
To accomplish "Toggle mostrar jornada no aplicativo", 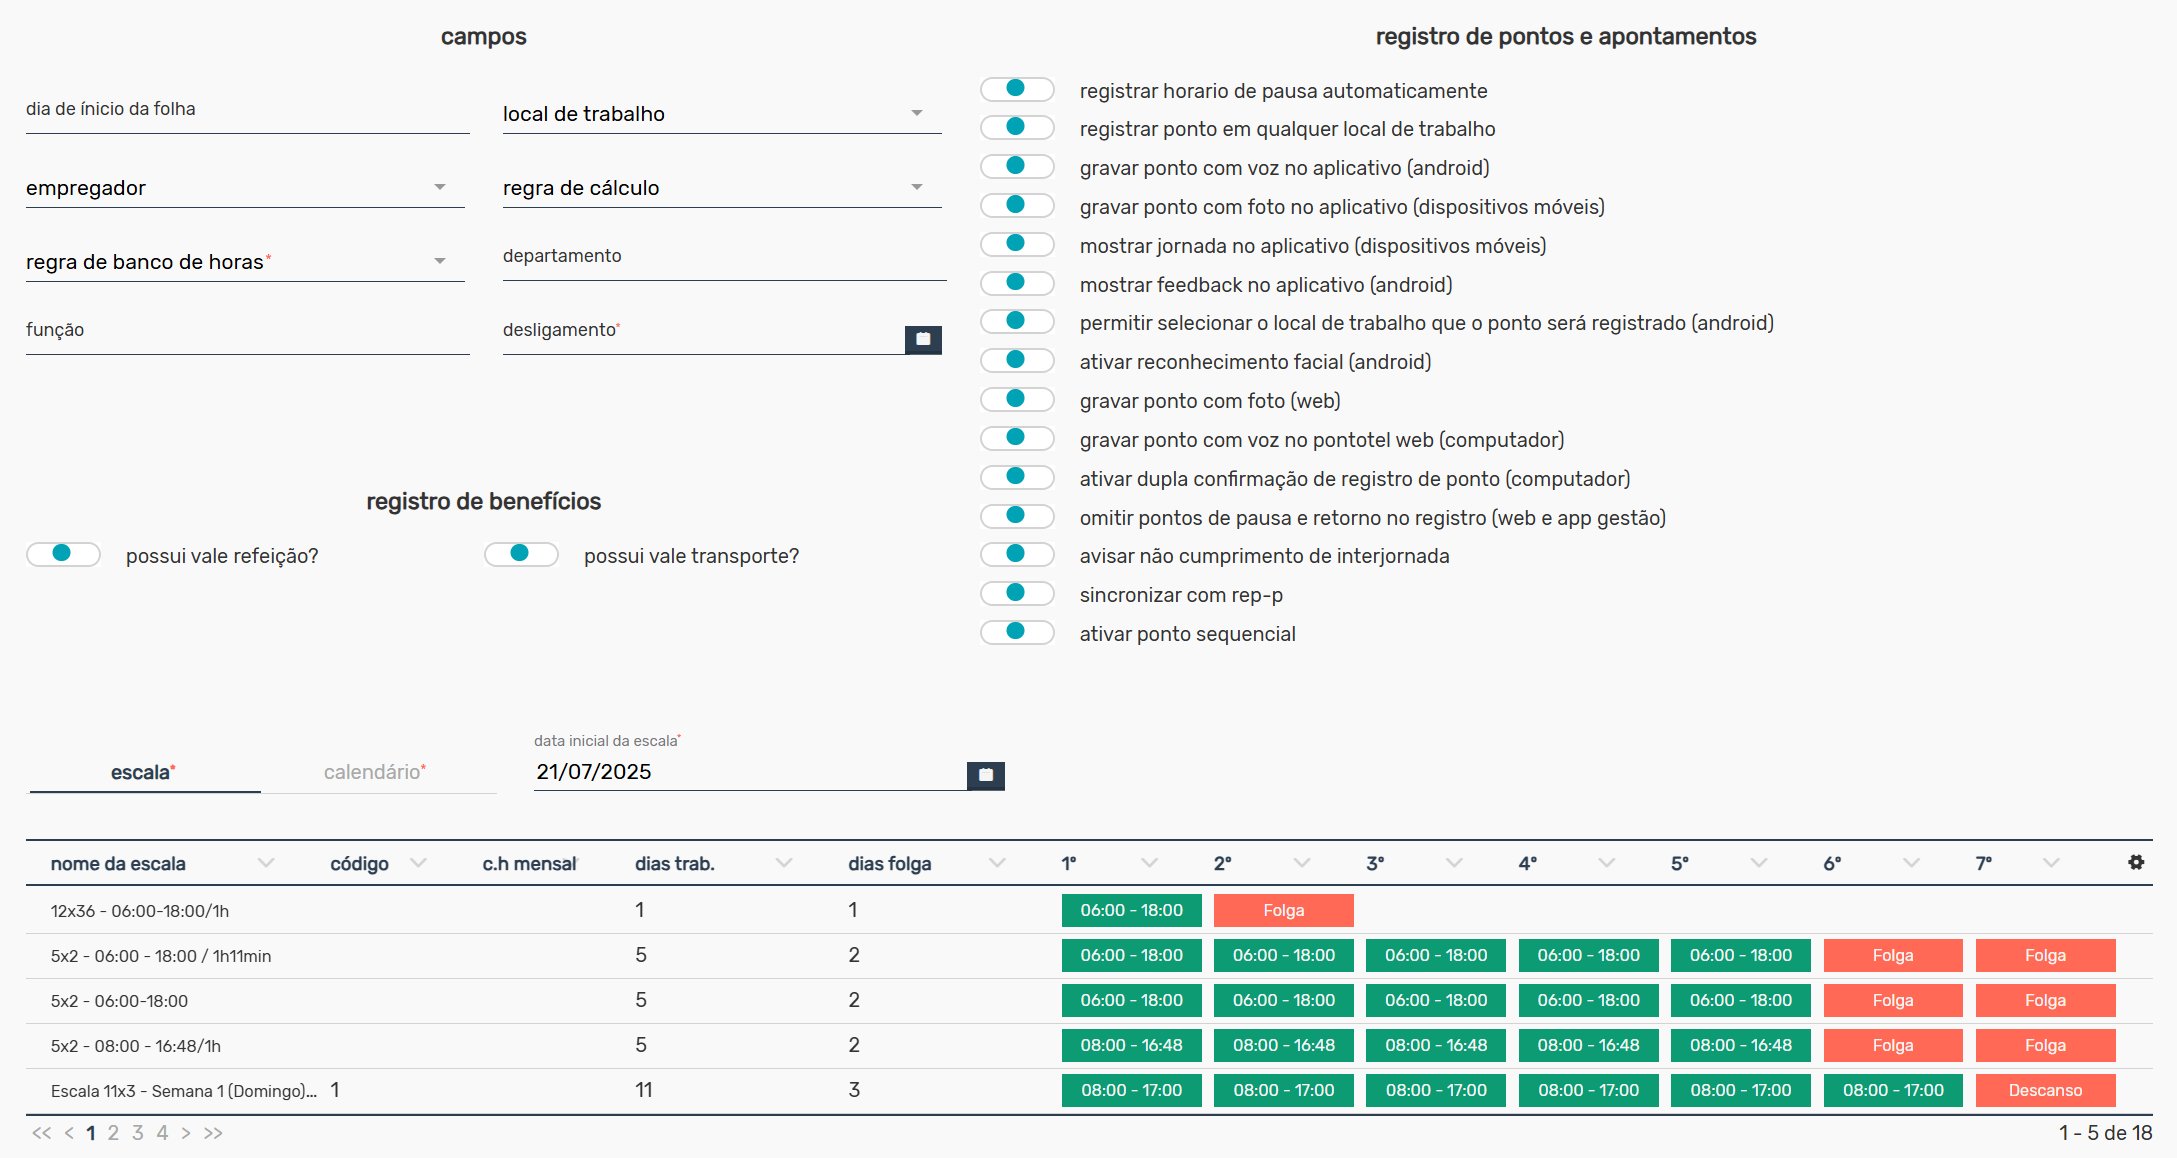I will click(1017, 245).
